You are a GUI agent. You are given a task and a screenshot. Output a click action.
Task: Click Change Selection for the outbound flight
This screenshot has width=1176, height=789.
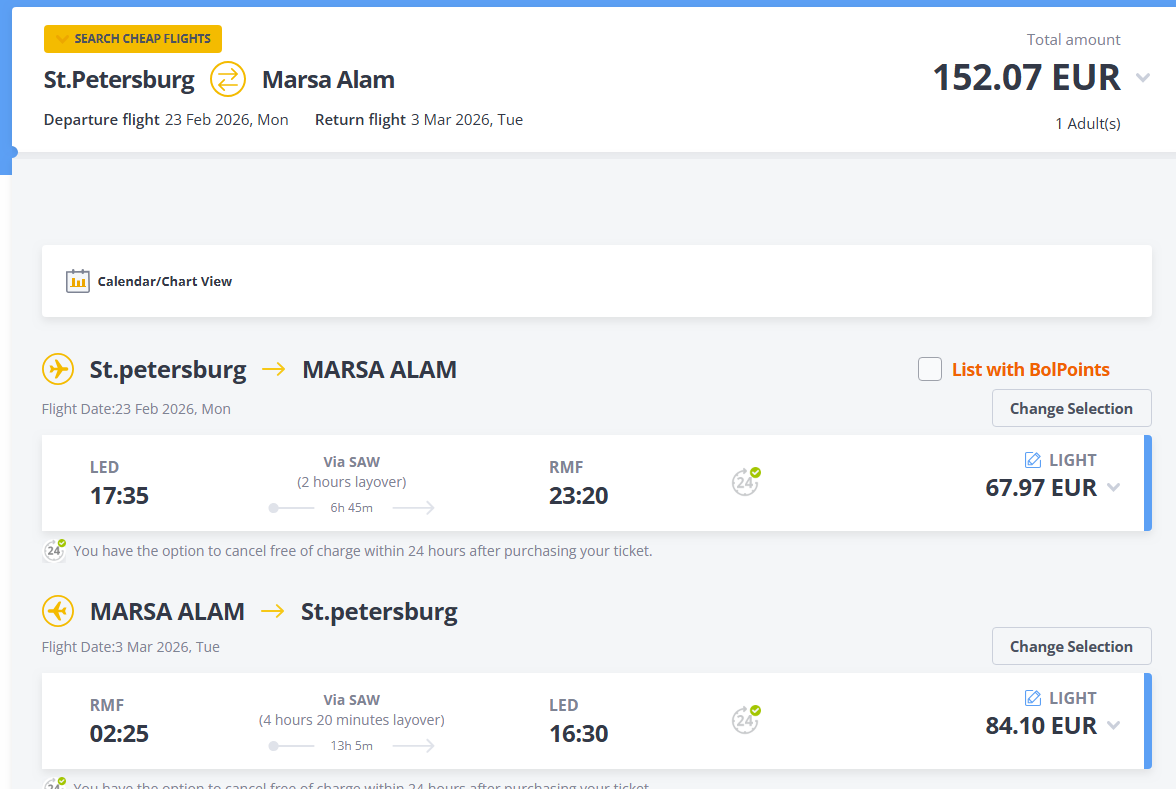1071,408
